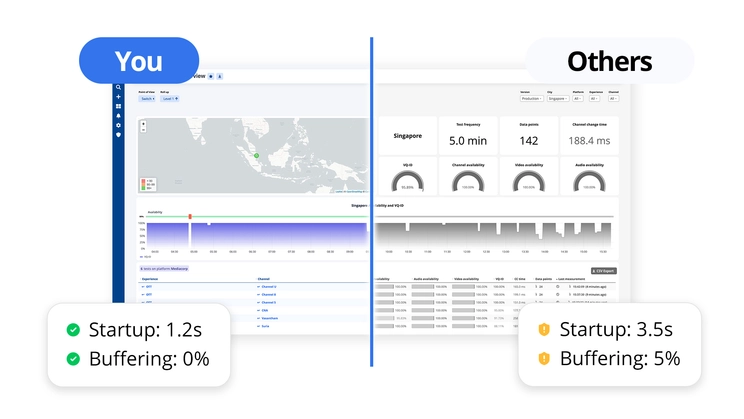This screenshot has width=744, height=419.
Task: Click the Data points 142 card
Action: click(x=529, y=135)
